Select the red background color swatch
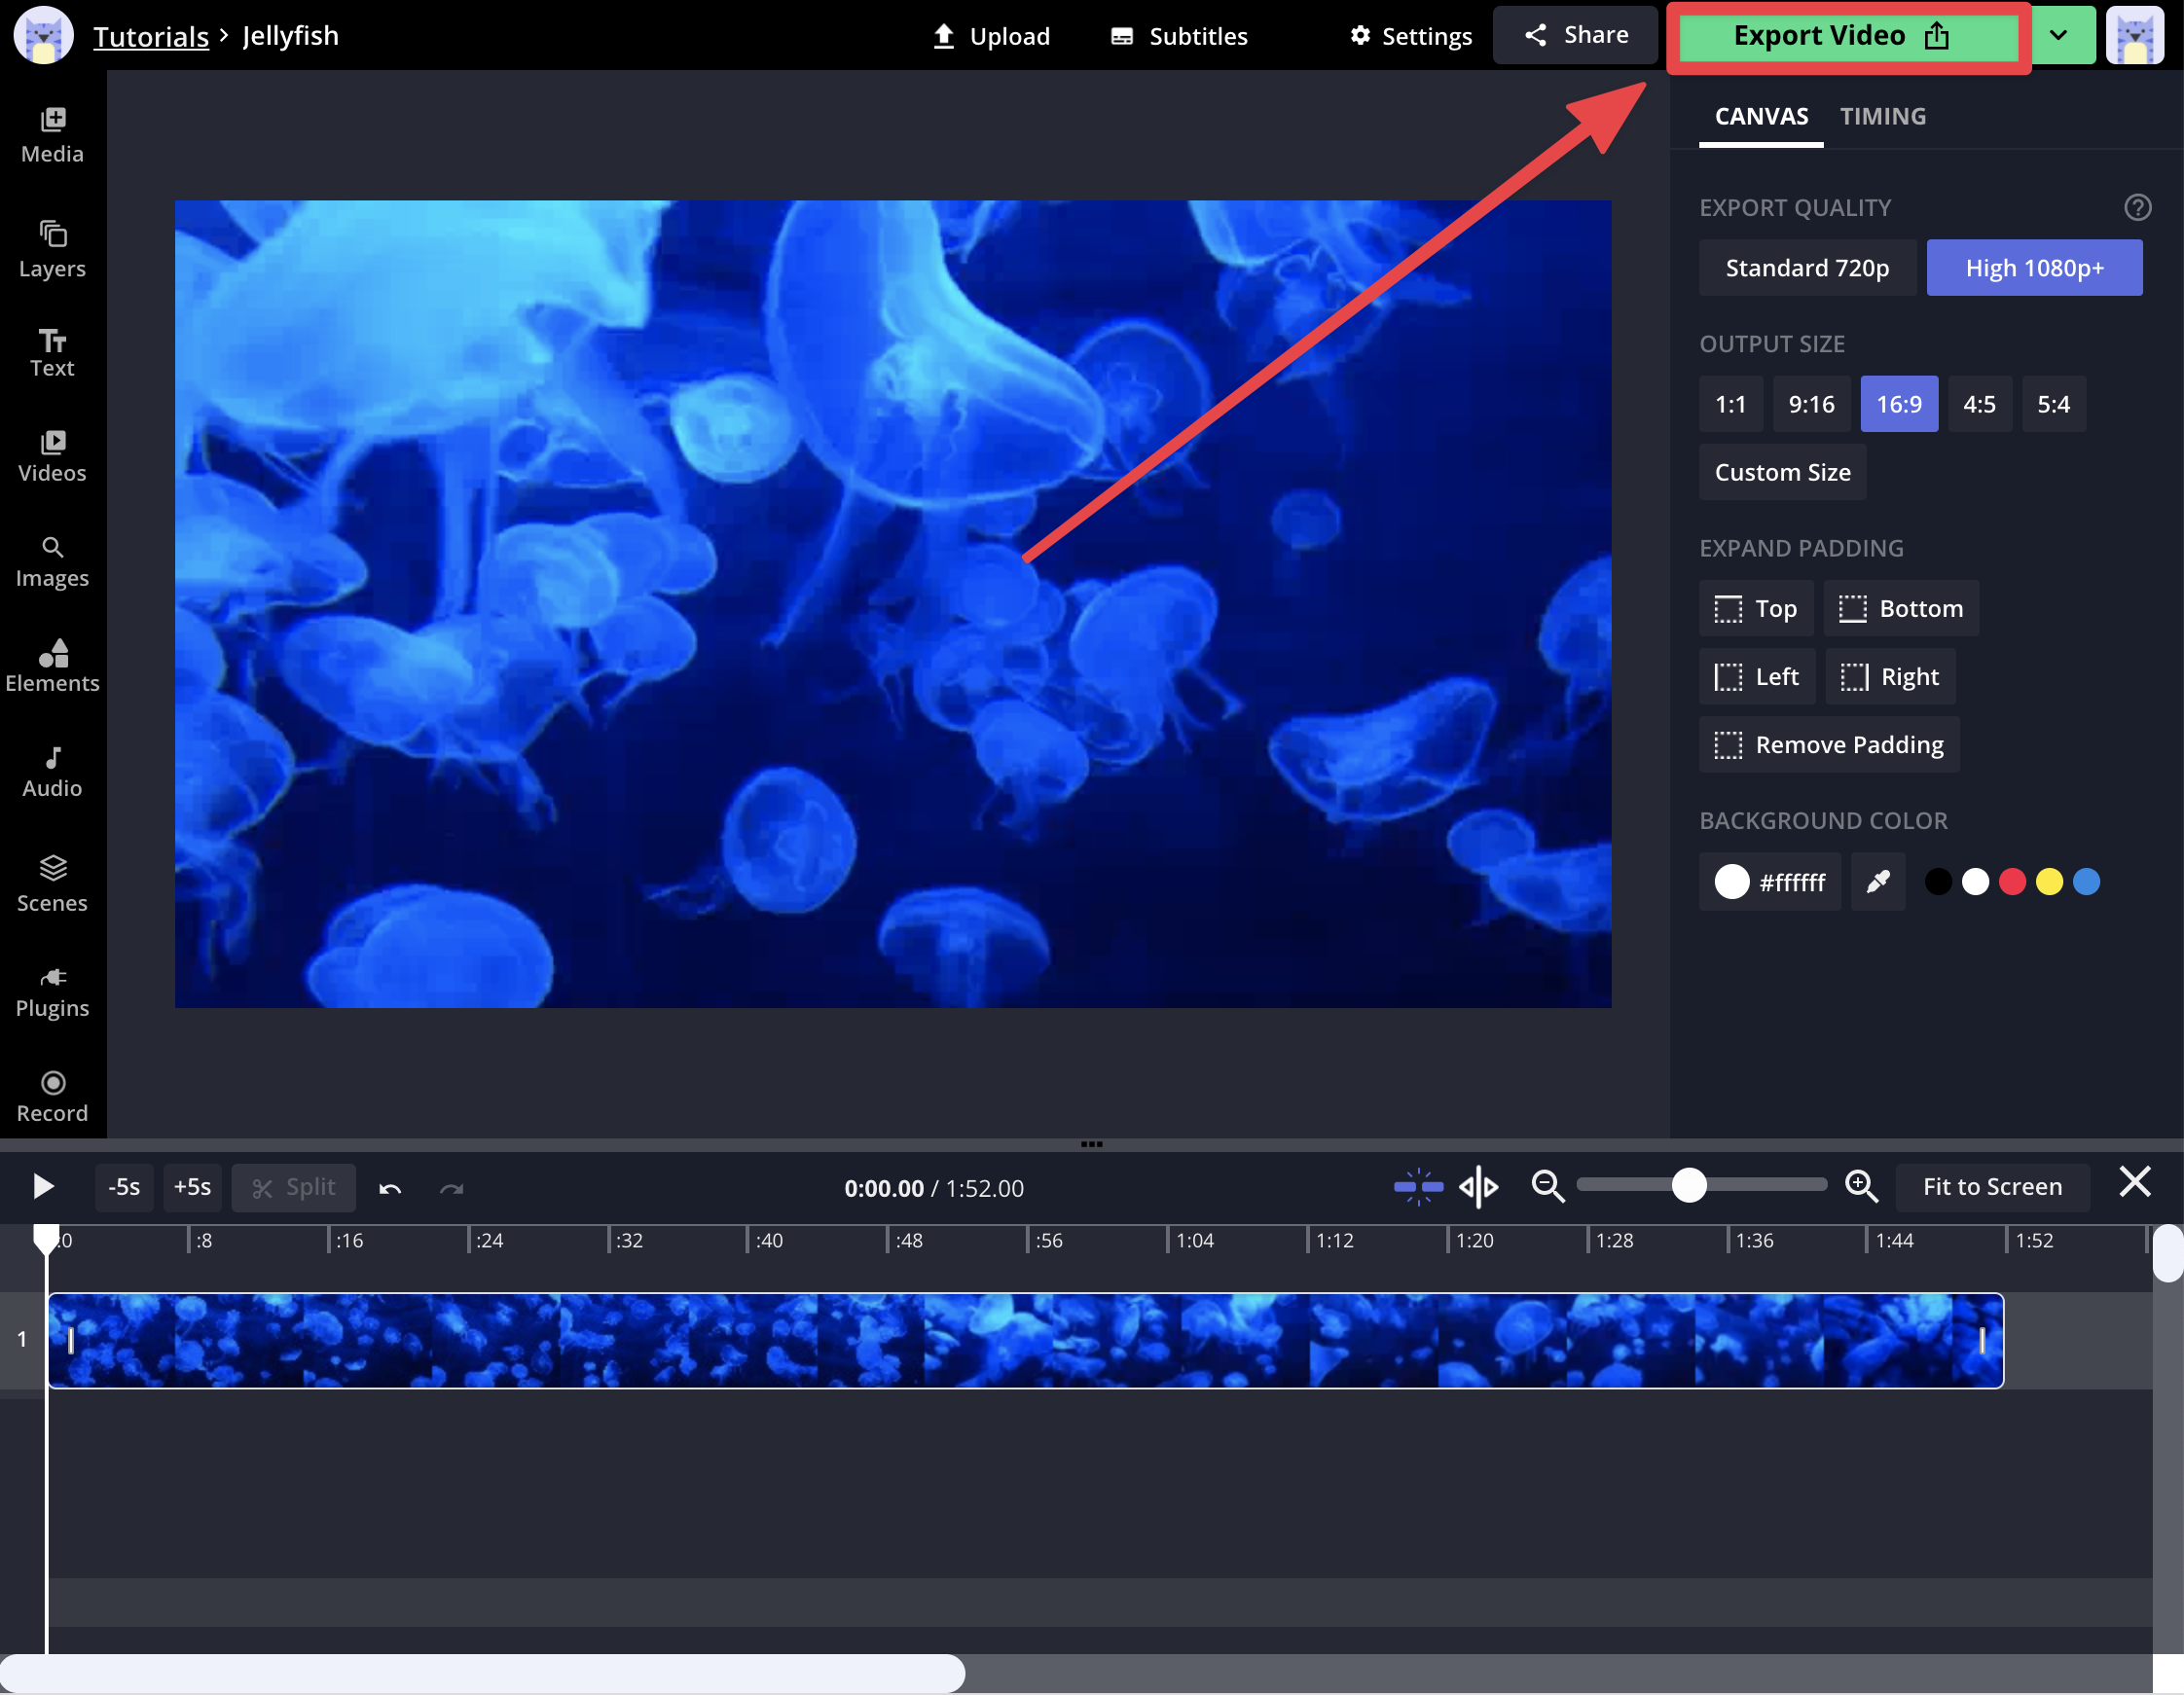The image size is (2184, 1695). 2012,882
